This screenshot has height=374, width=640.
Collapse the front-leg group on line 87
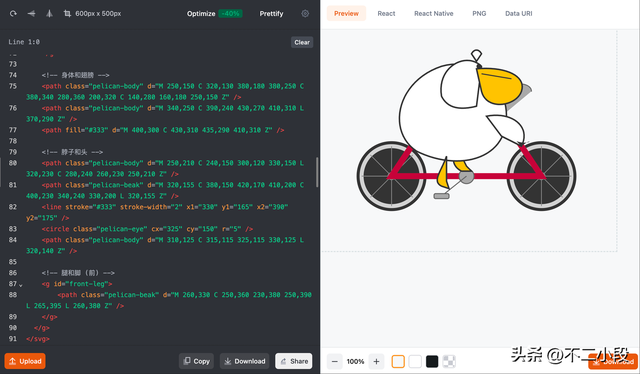[x=21, y=285]
